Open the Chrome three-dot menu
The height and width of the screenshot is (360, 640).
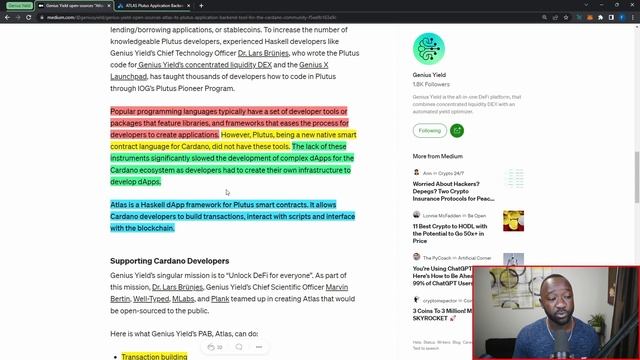(x=633, y=18)
